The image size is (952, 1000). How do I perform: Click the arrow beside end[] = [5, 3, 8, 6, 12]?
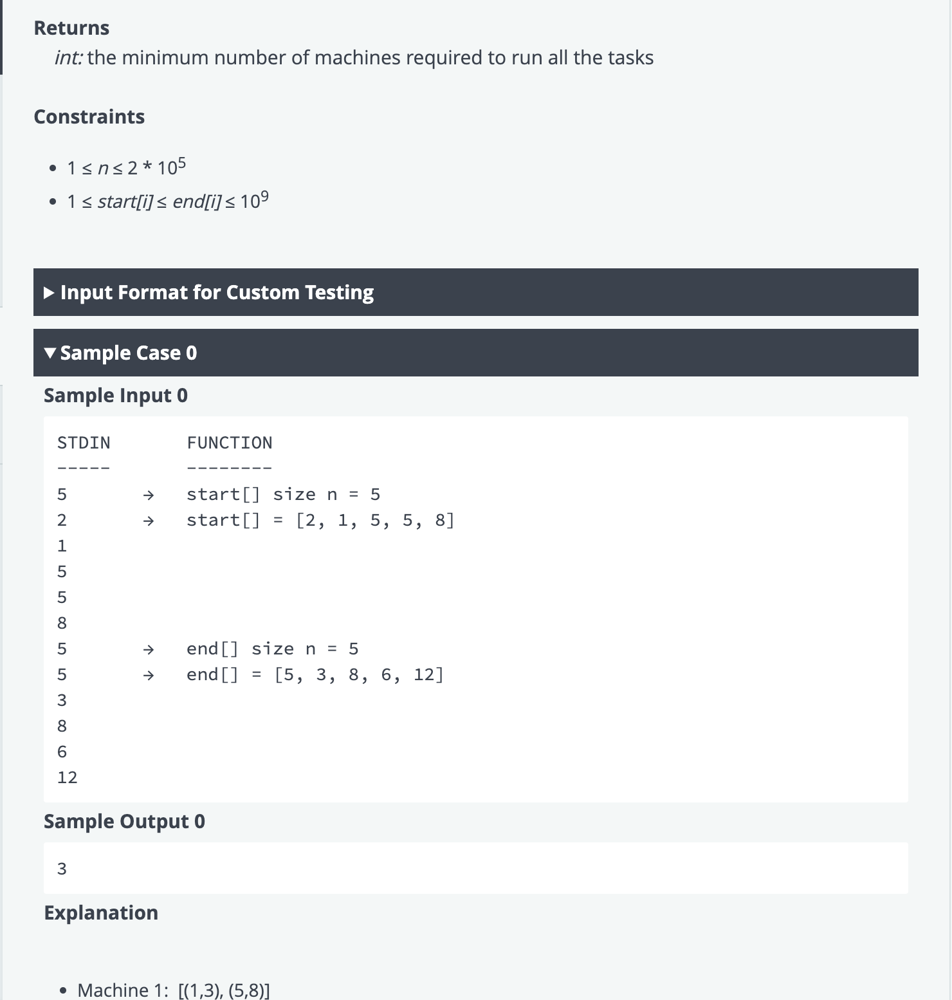click(x=148, y=675)
